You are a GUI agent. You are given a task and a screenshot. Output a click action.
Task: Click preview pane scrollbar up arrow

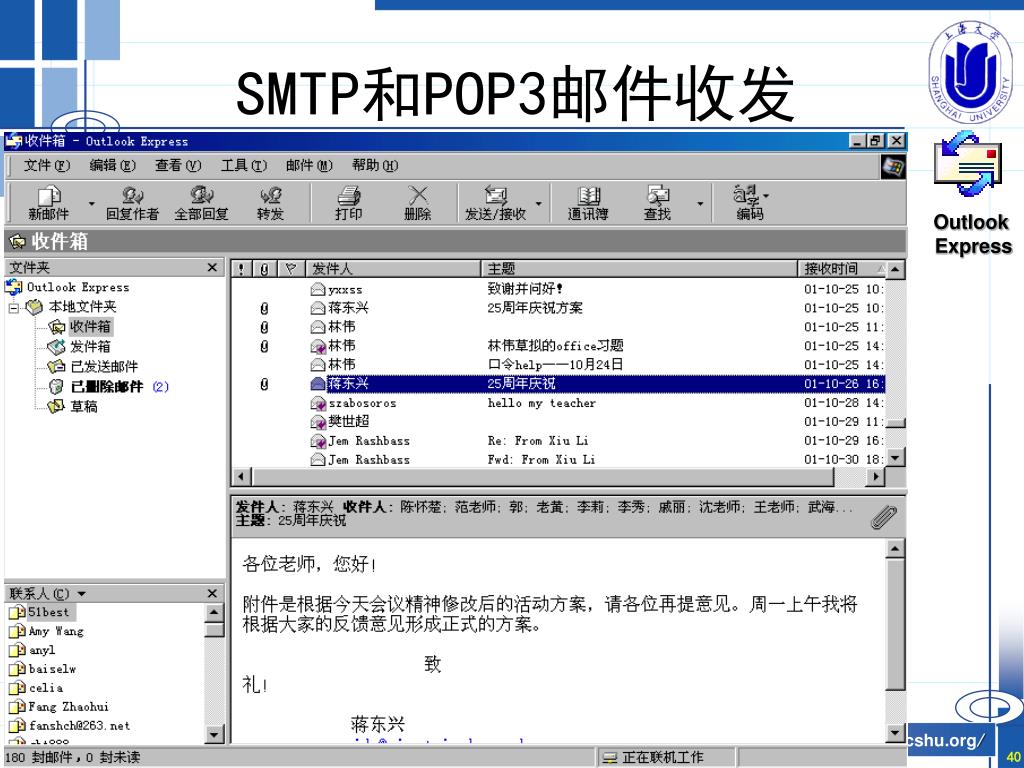point(895,549)
